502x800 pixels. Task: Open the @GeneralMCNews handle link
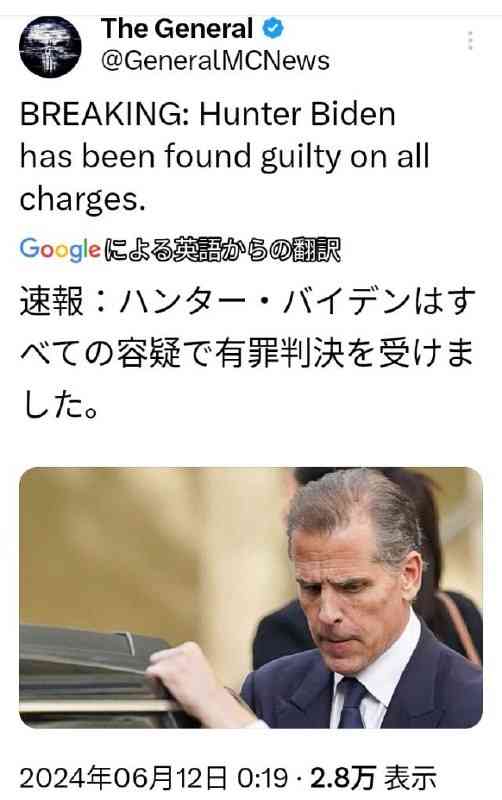[215, 61]
